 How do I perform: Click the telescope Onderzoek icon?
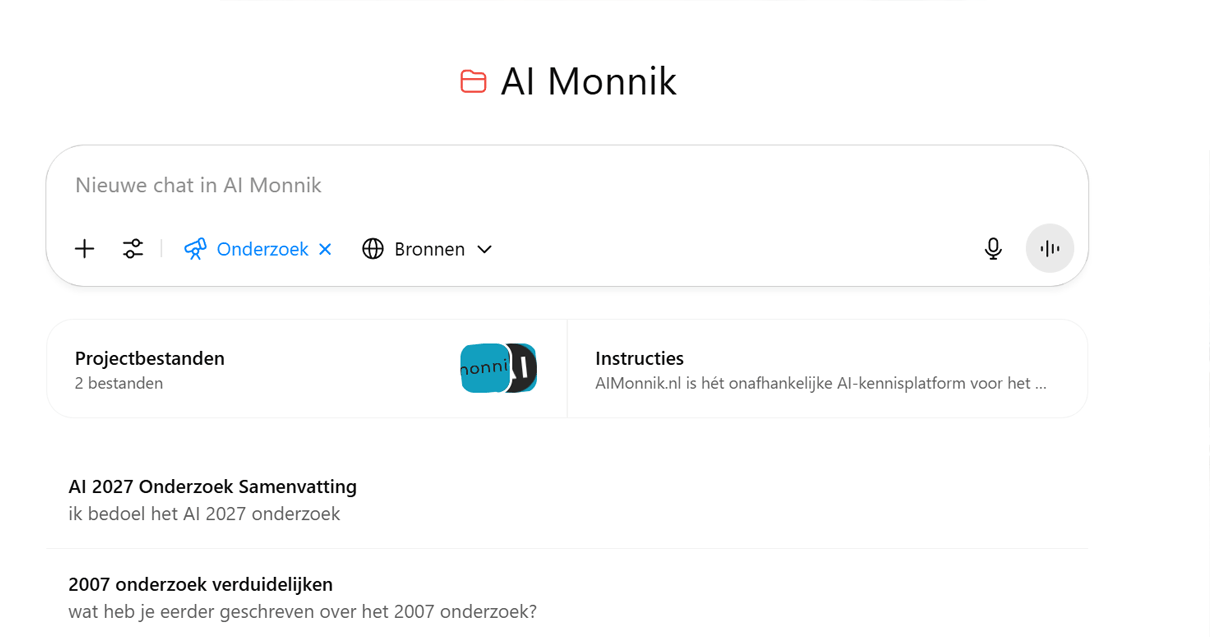[x=195, y=249]
